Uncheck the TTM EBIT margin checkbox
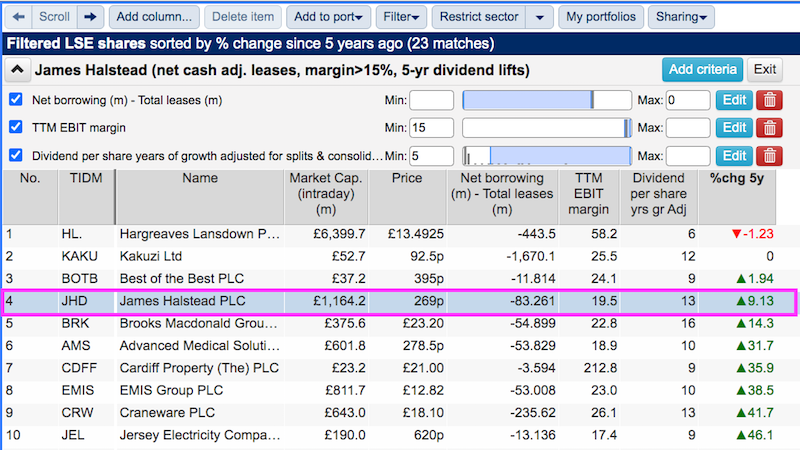The image size is (800, 450). pyautogui.click(x=16, y=127)
